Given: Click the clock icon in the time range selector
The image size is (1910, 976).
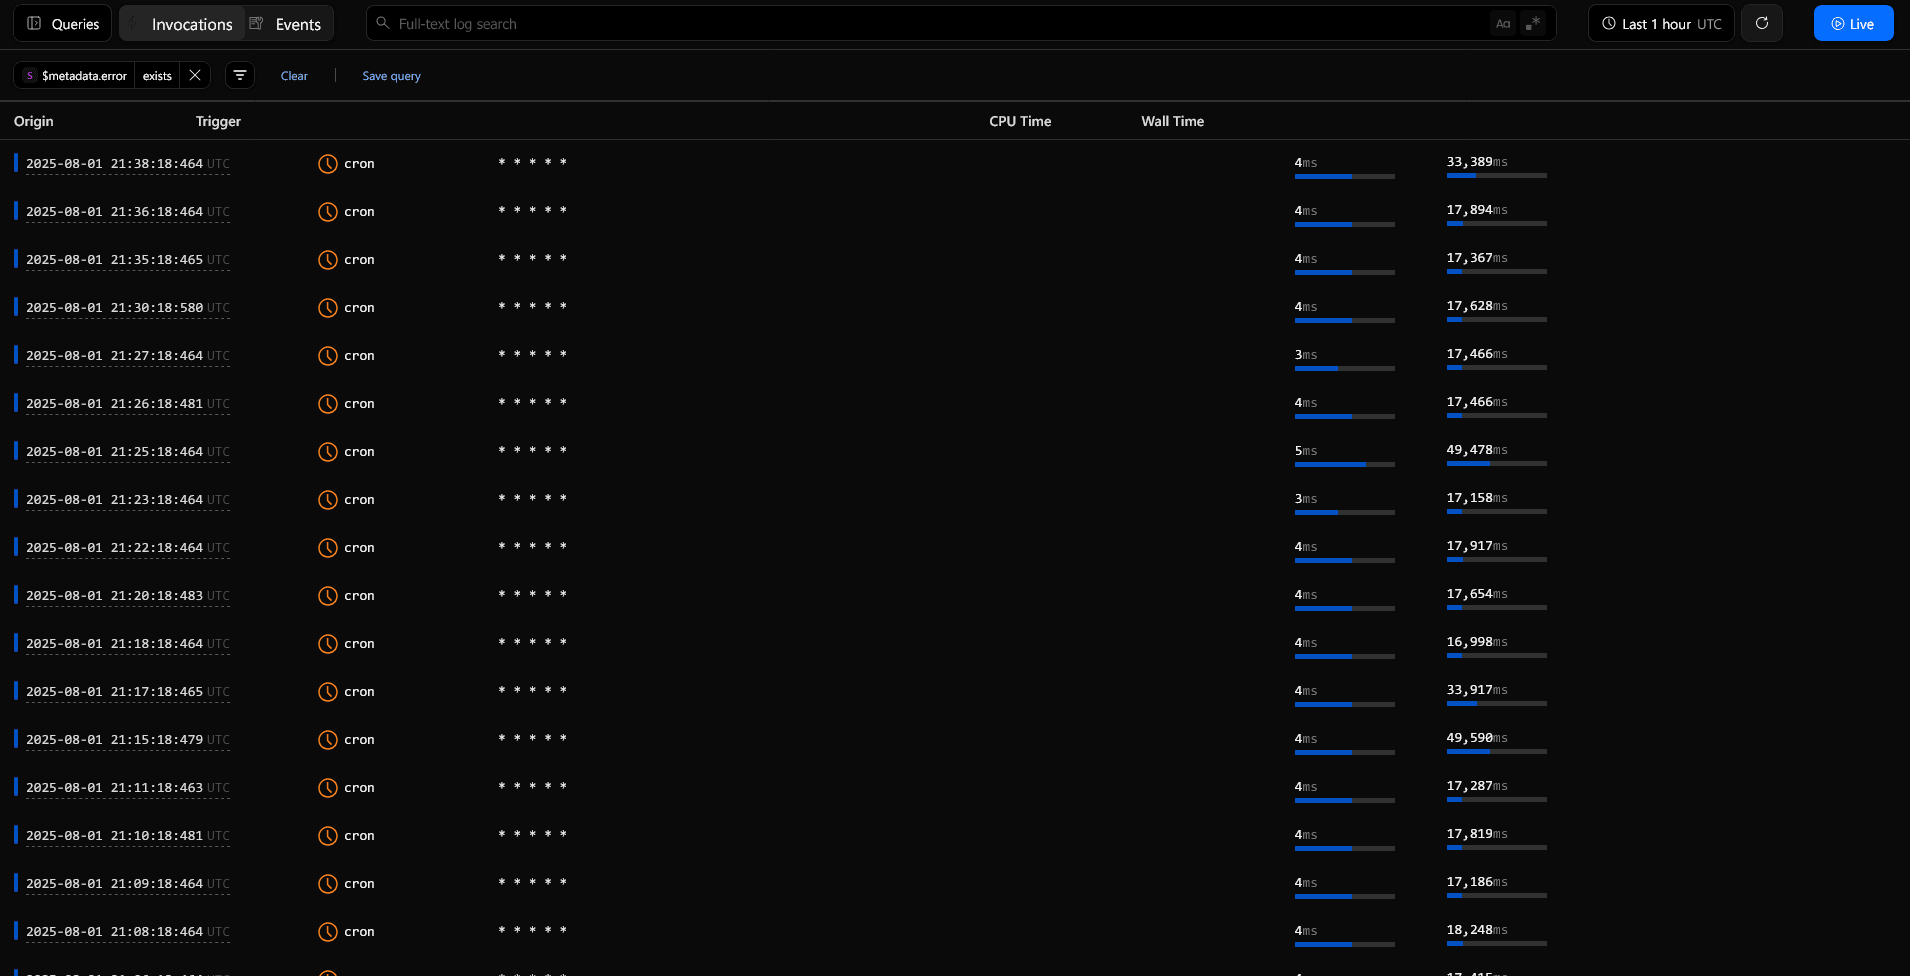Looking at the screenshot, I should coord(1608,23).
